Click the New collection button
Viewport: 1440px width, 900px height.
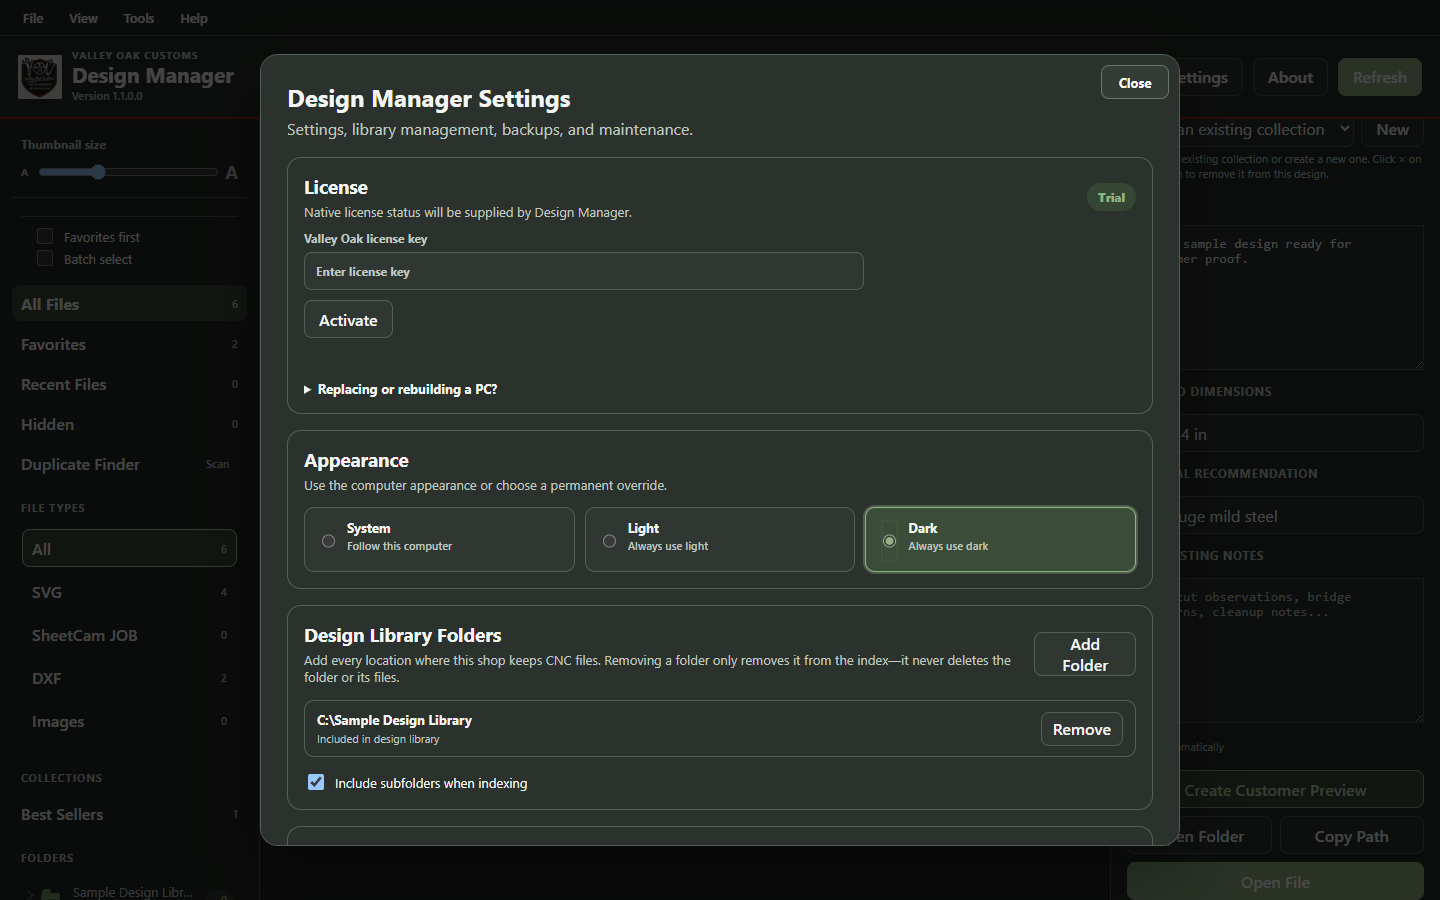click(x=1392, y=129)
